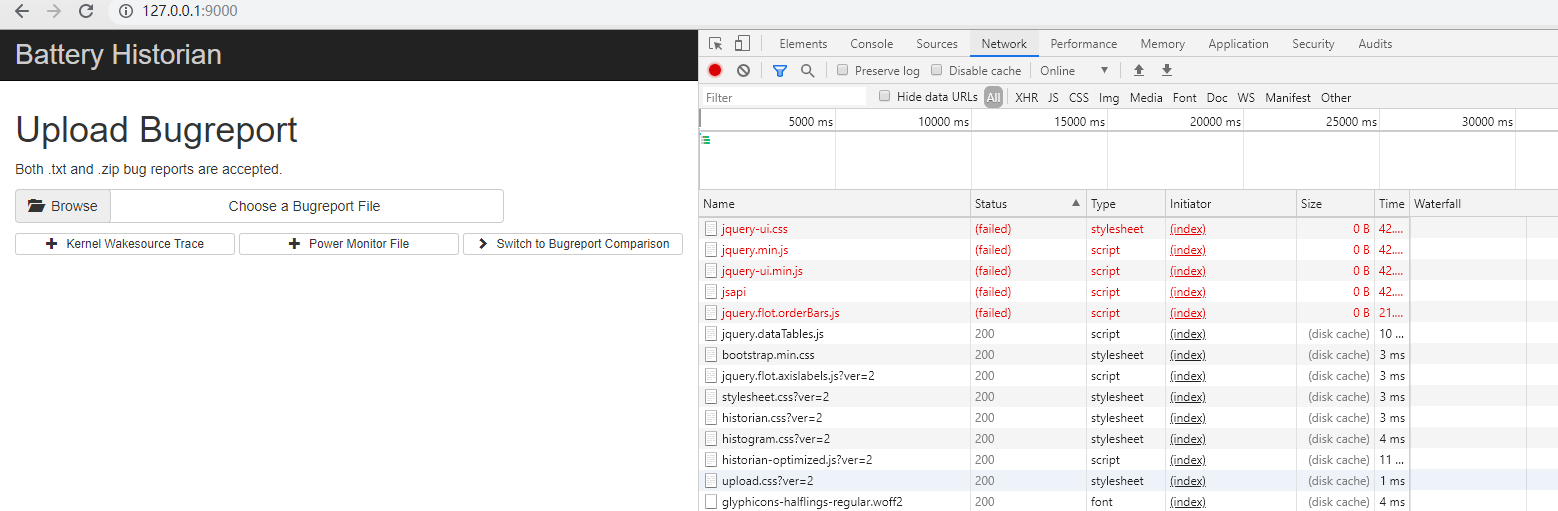Image resolution: width=1558 pixels, height=511 pixels.
Task: Go forward using the browser forward arrow
Action: tap(54, 11)
